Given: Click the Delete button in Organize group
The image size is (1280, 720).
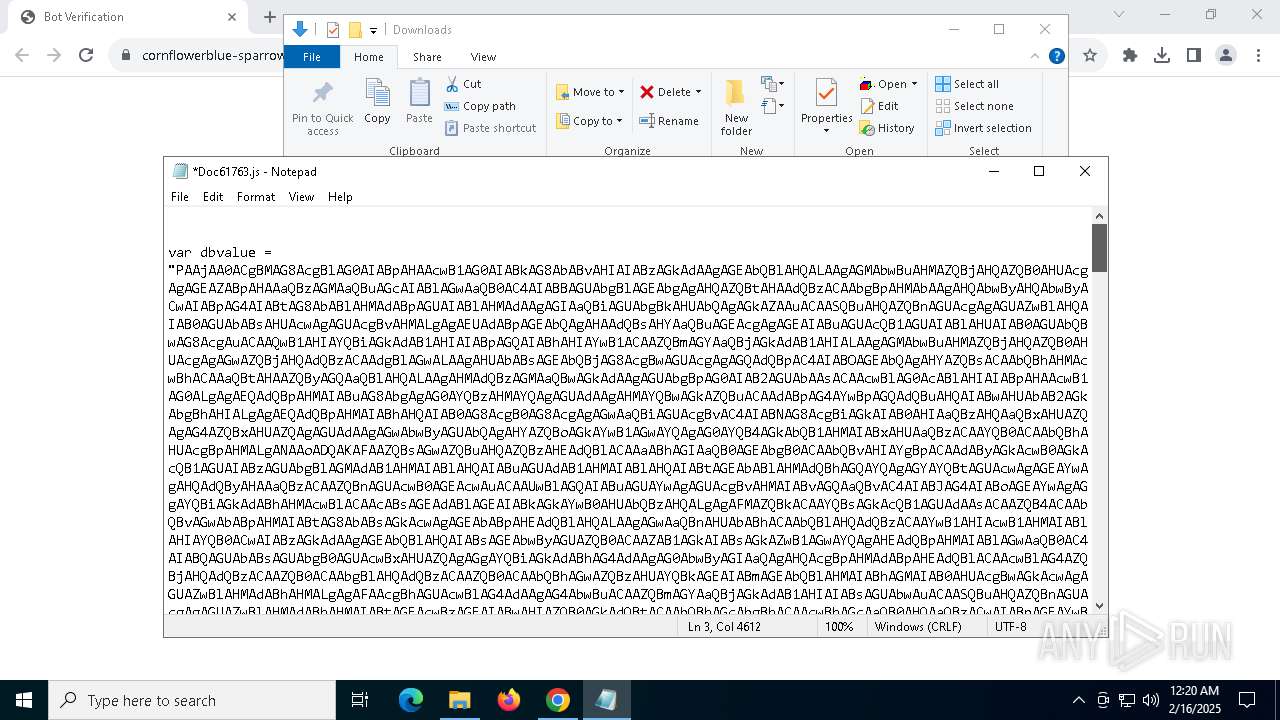Looking at the screenshot, I should [x=665, y=92].
